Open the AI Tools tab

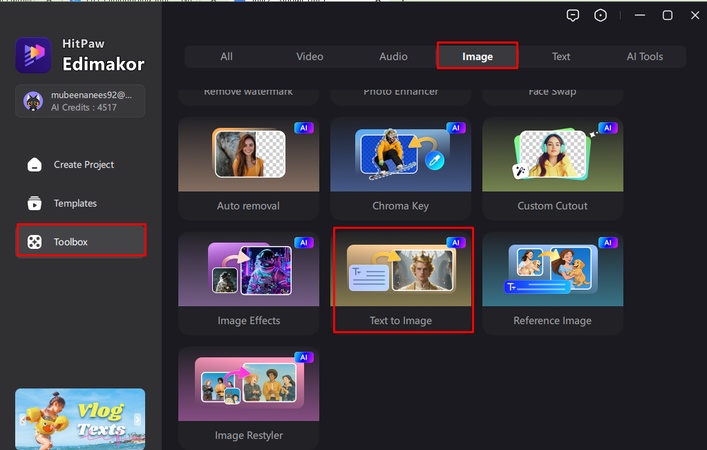pos(644,57)
